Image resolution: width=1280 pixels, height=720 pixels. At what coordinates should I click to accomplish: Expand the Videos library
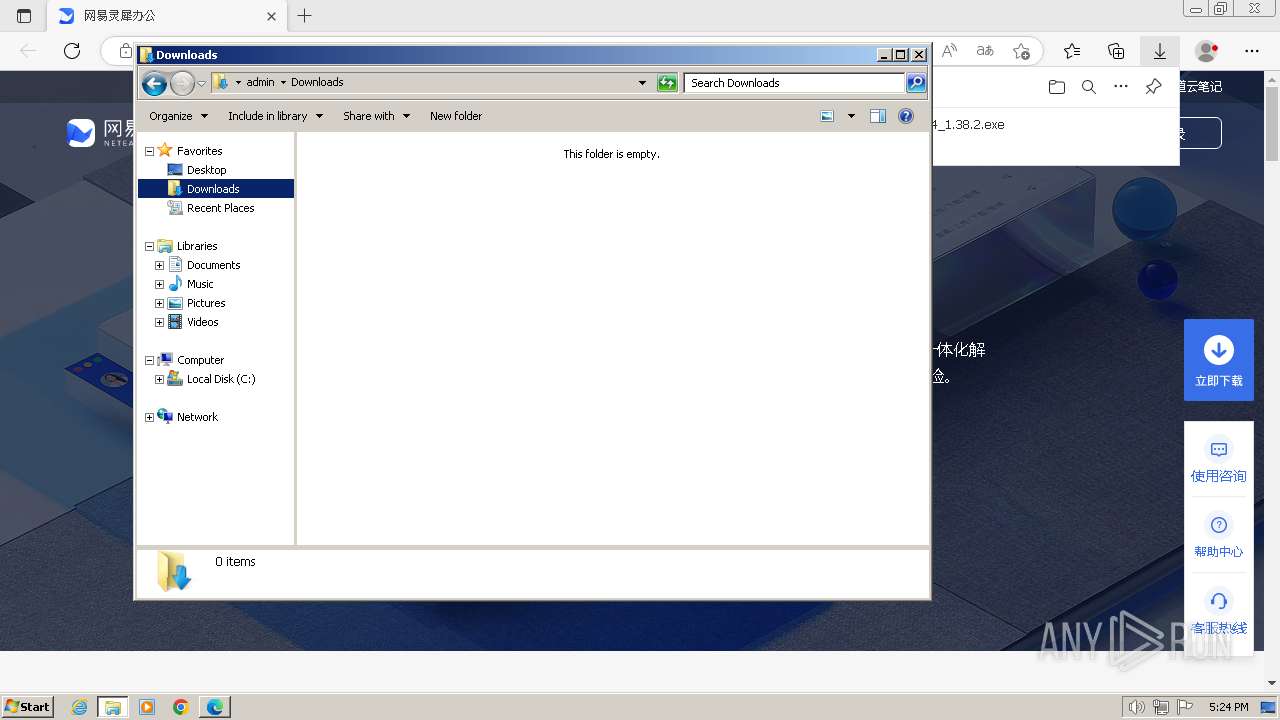[x=159, y=322]
